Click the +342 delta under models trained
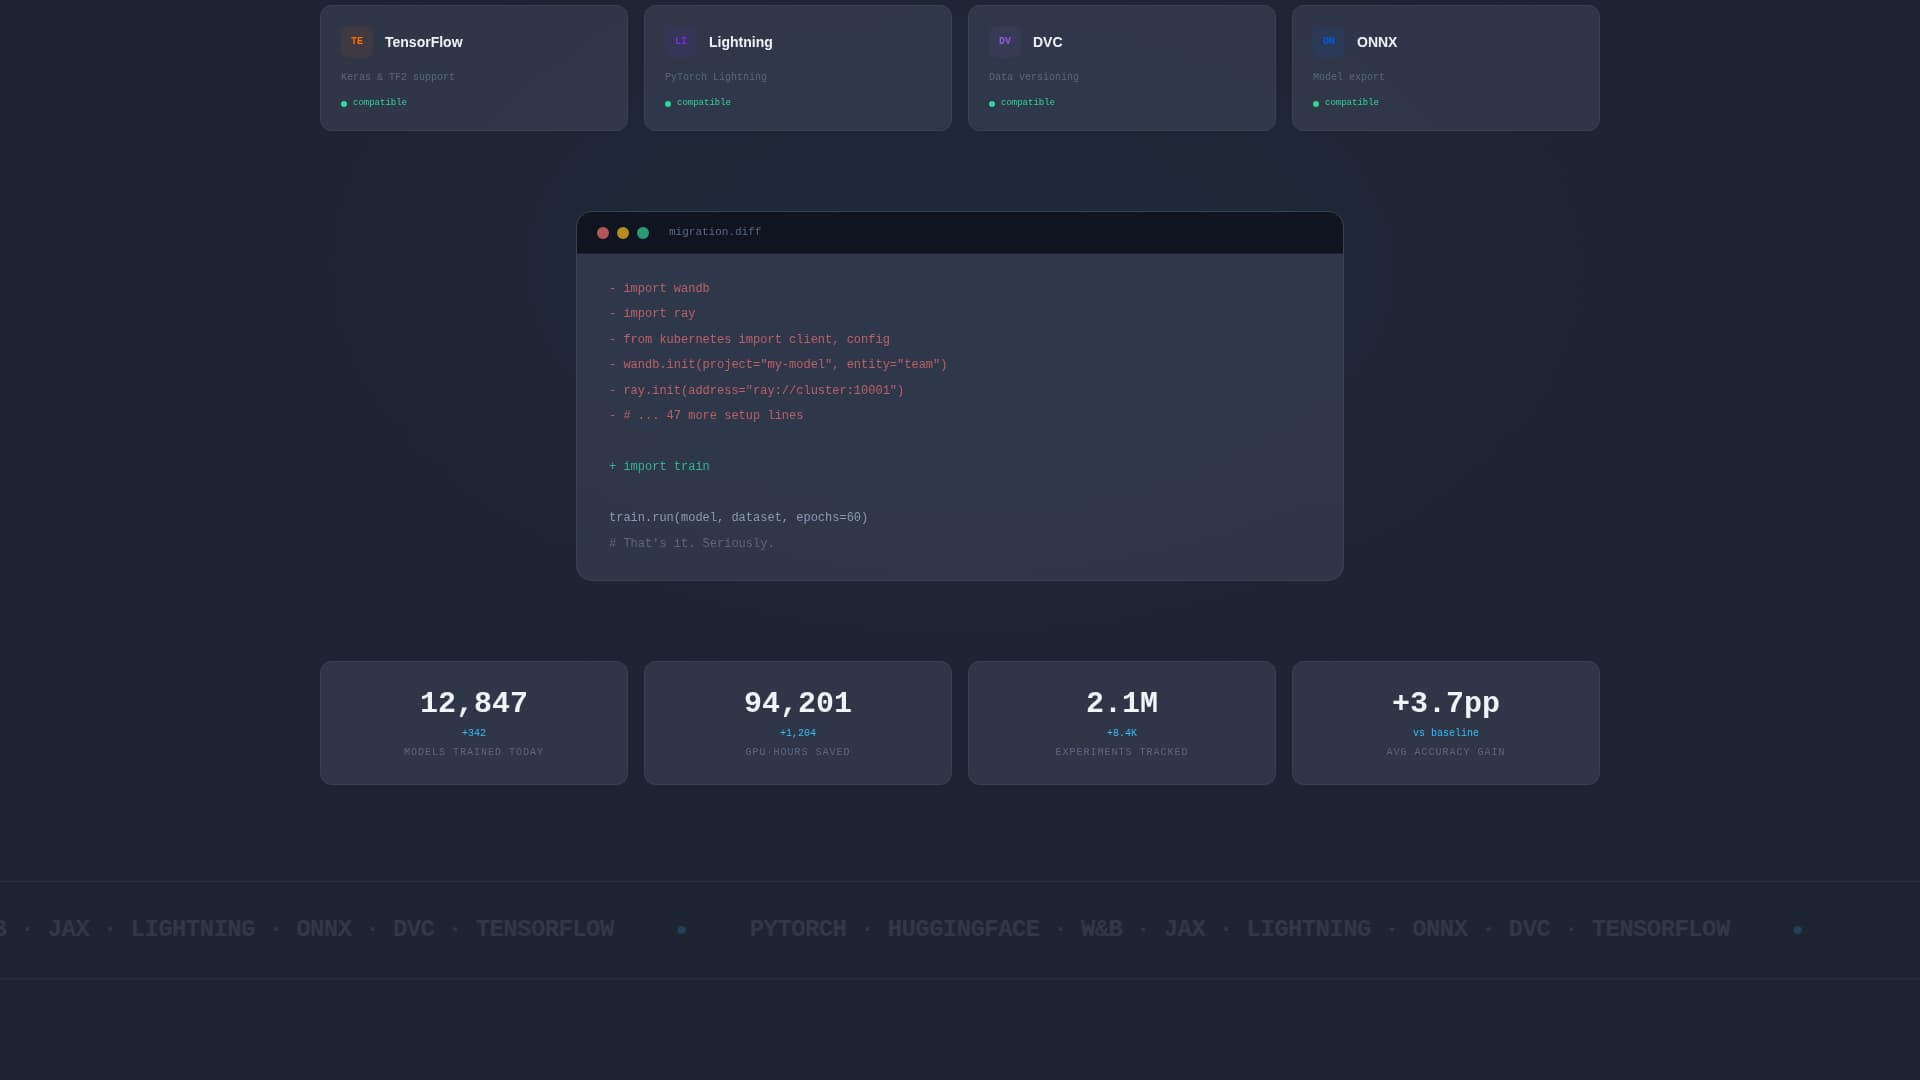 474,733
